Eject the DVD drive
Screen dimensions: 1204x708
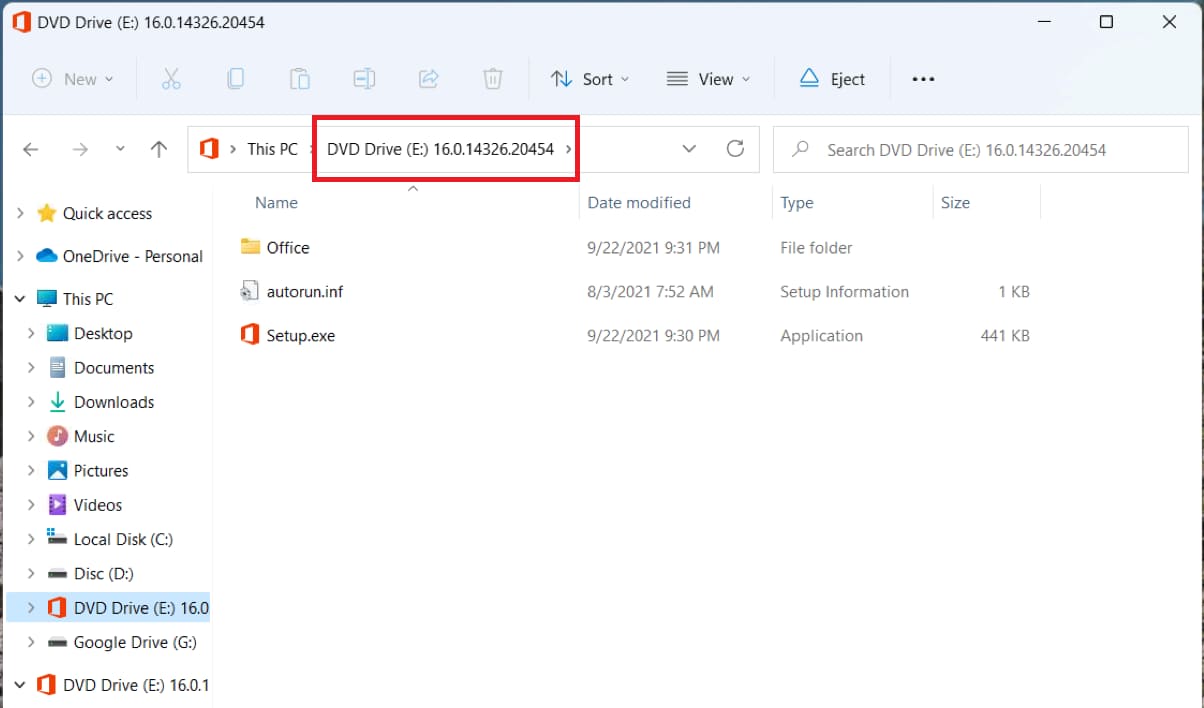click(x=832, y=79)
